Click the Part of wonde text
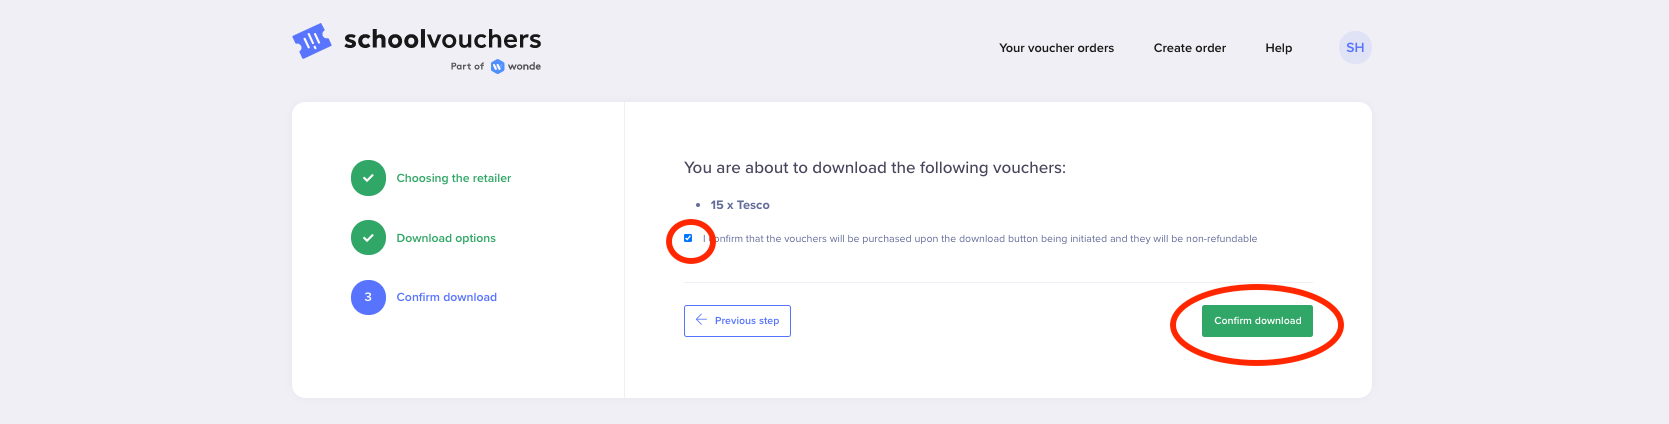The image size is (1669, 424). click(x=495, y=67)
